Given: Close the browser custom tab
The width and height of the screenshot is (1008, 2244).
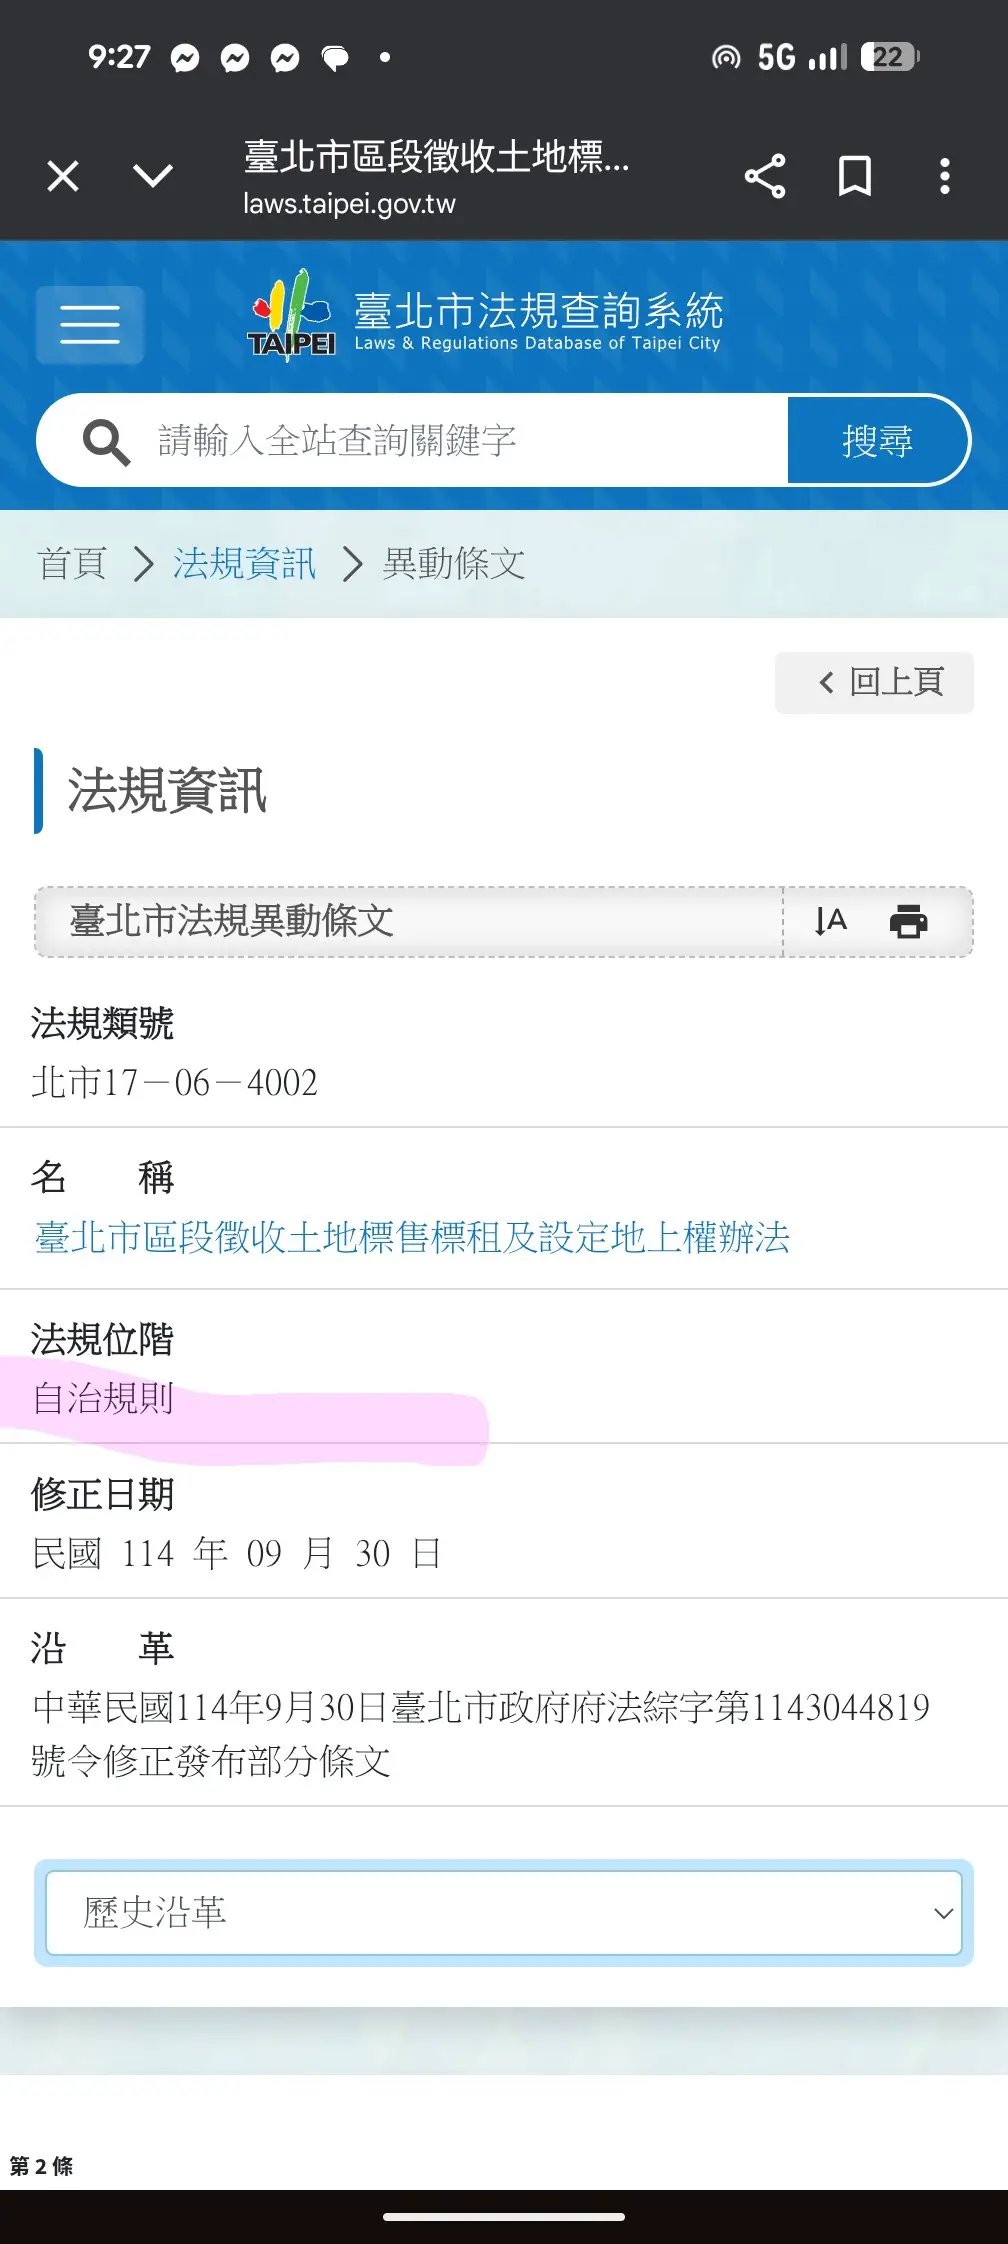Looking at the screenshot, I should click(x=63, y=177).
